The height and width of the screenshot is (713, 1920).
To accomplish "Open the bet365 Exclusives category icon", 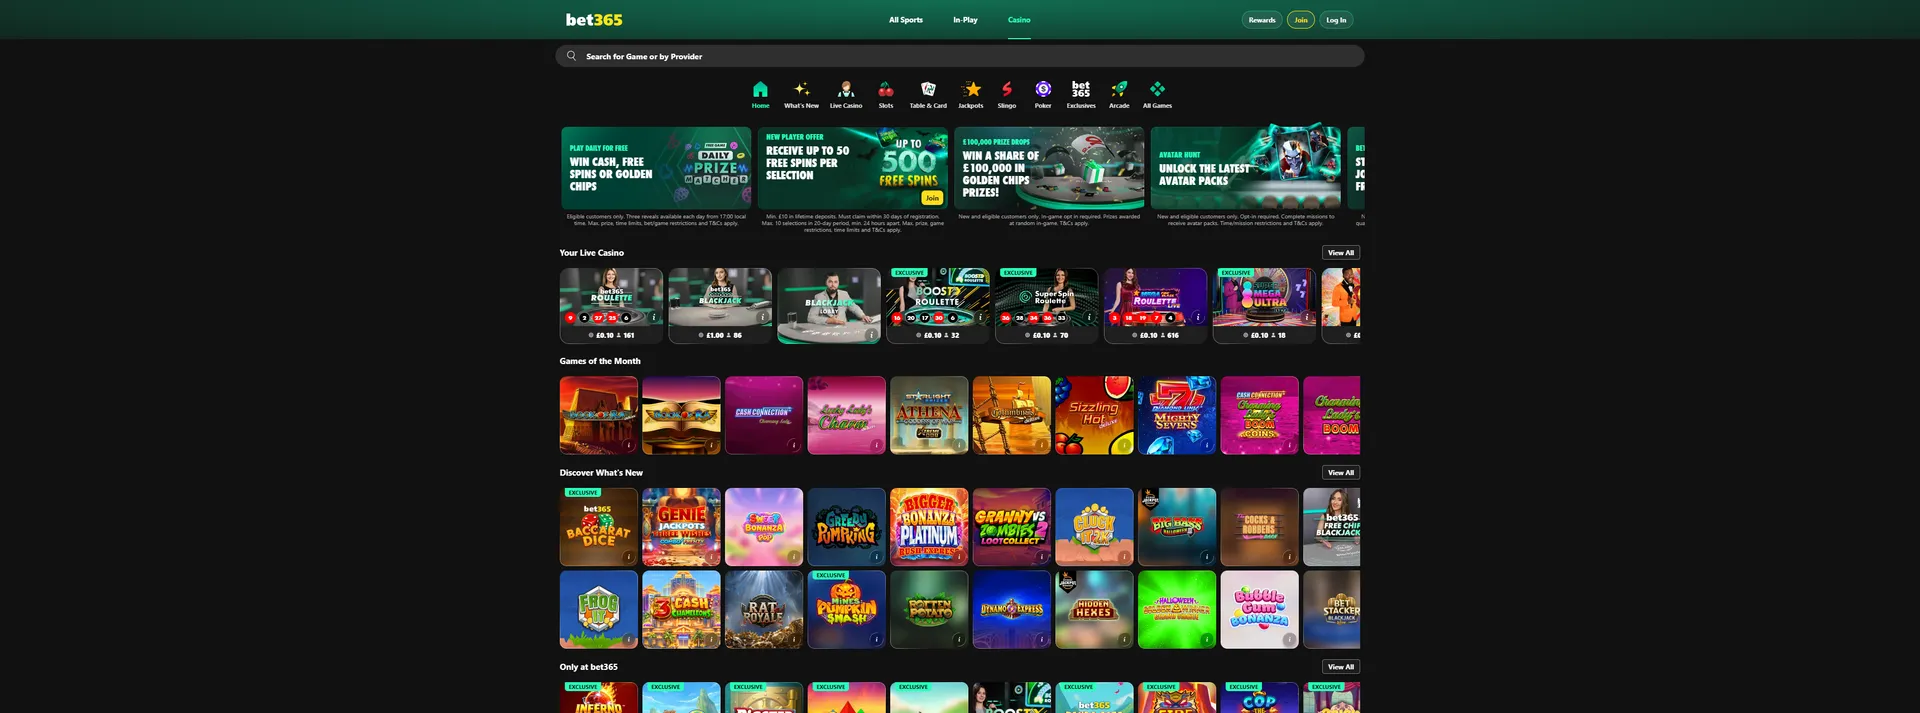I will coord(1081,89).
